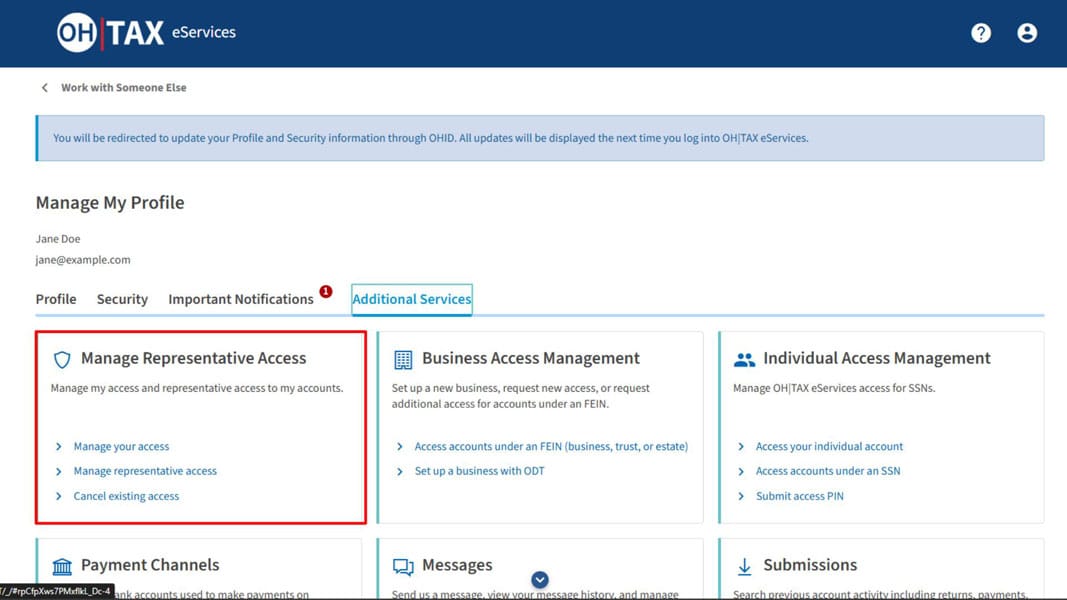Viewport: 1067px width, 600px height.
Task: Click 'Manage my access and representative access' description
Action: point(197,388)
